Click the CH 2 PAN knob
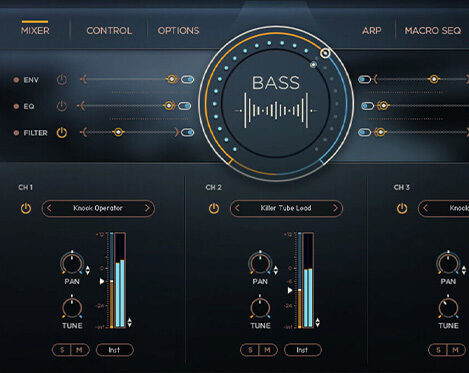 click(260, 263)
